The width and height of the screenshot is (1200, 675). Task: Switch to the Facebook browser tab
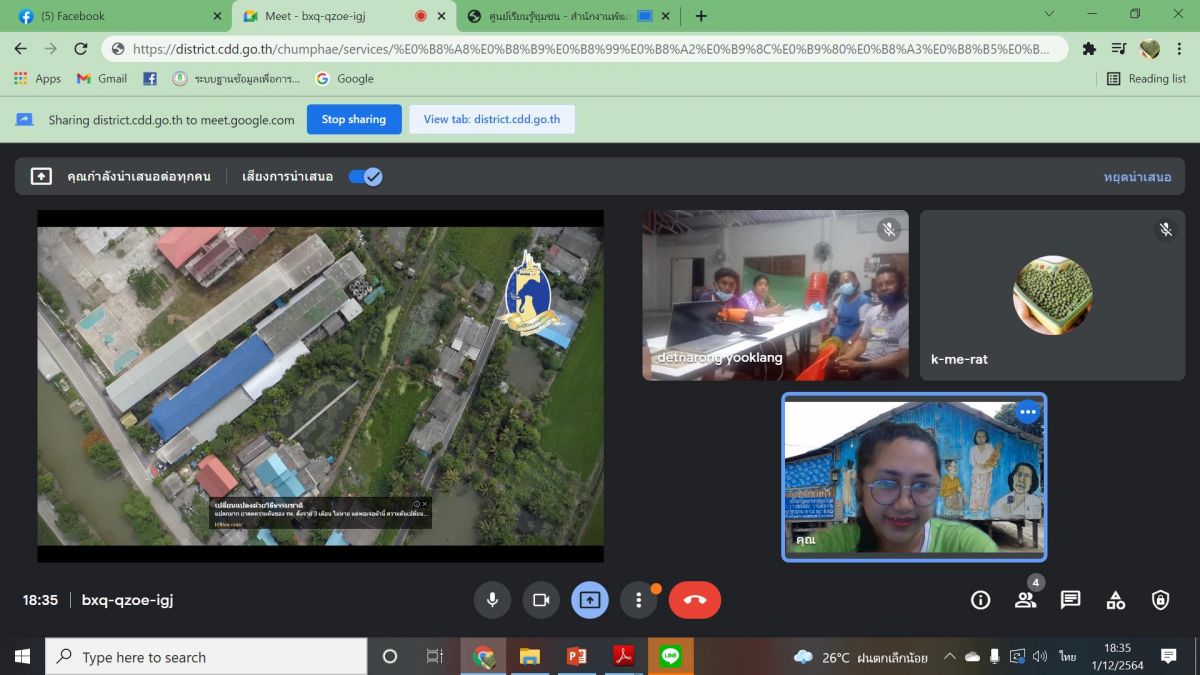click(115, 16)
